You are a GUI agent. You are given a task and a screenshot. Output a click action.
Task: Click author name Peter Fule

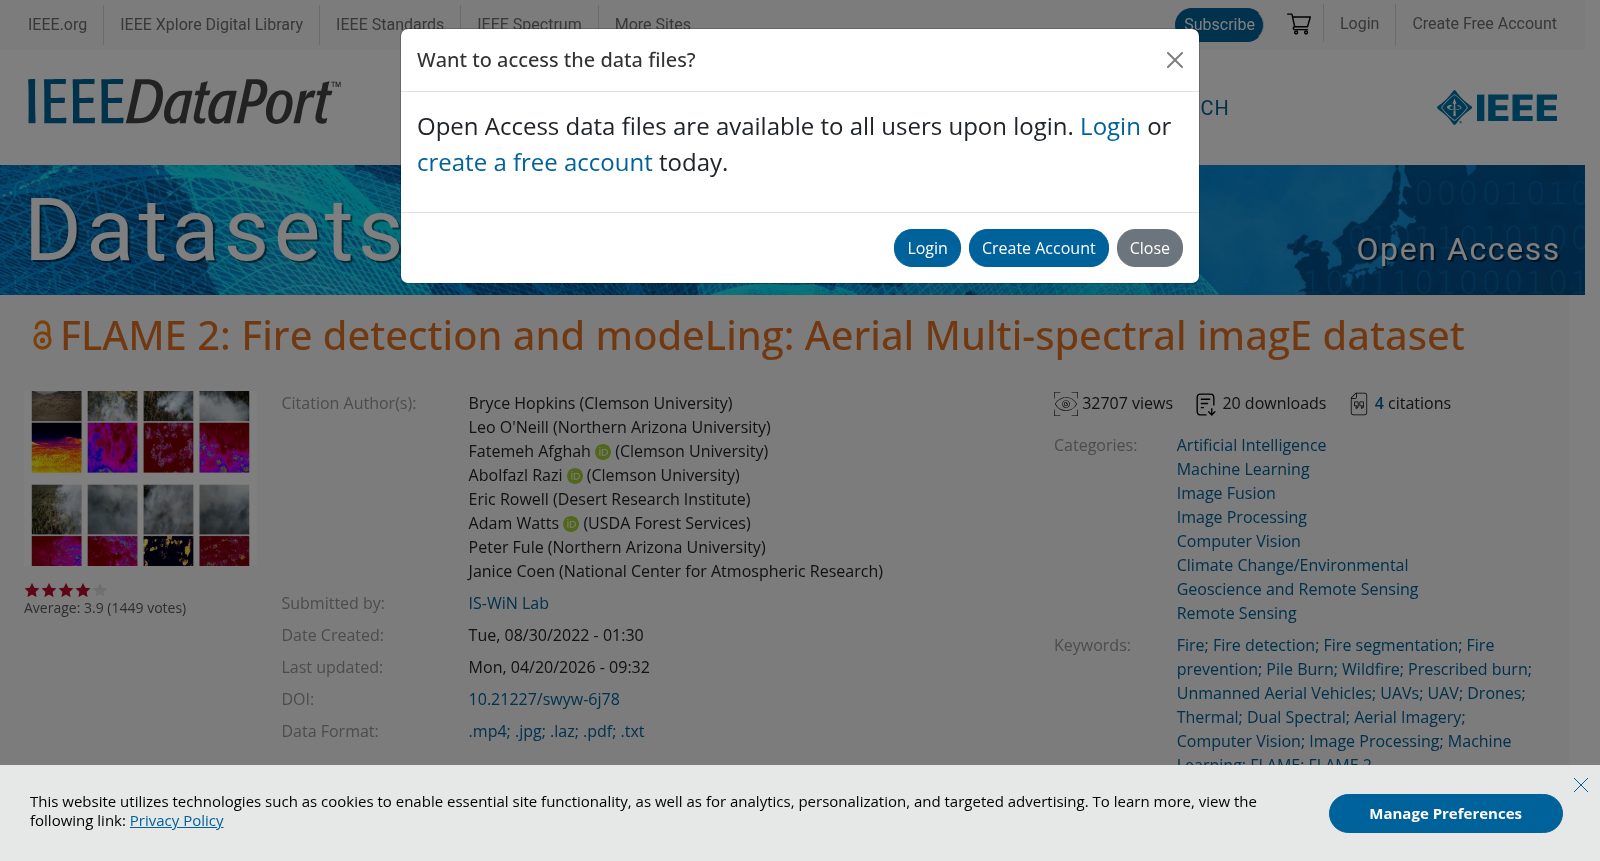pos(506,548)
